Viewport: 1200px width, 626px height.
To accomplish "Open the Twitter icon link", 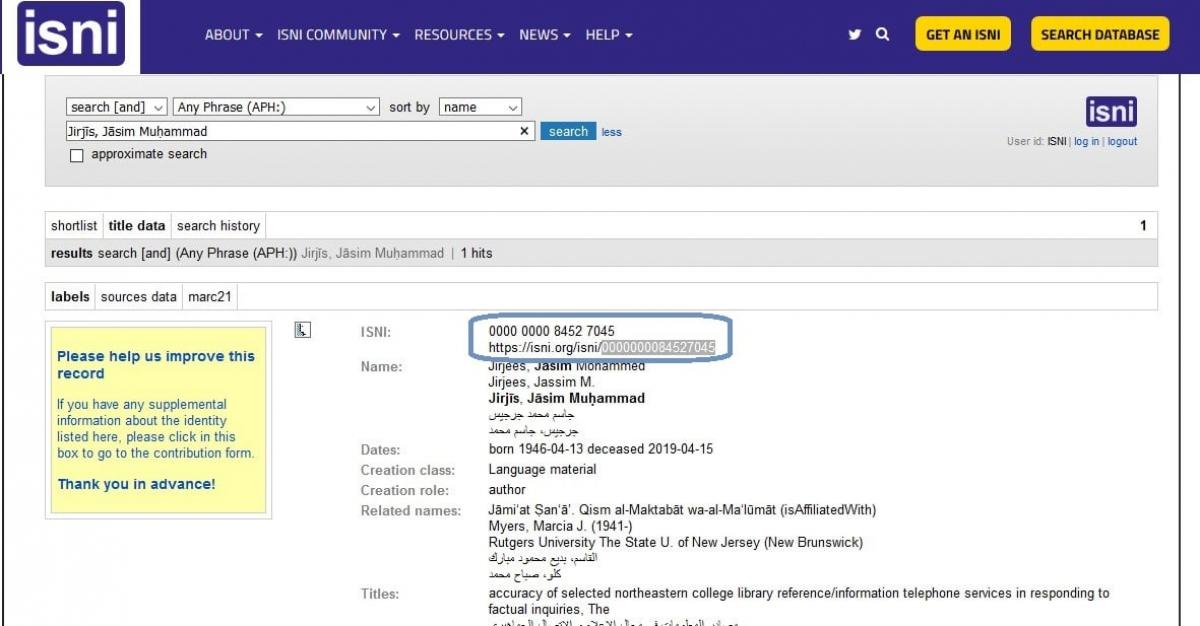I will pos(854,35).
